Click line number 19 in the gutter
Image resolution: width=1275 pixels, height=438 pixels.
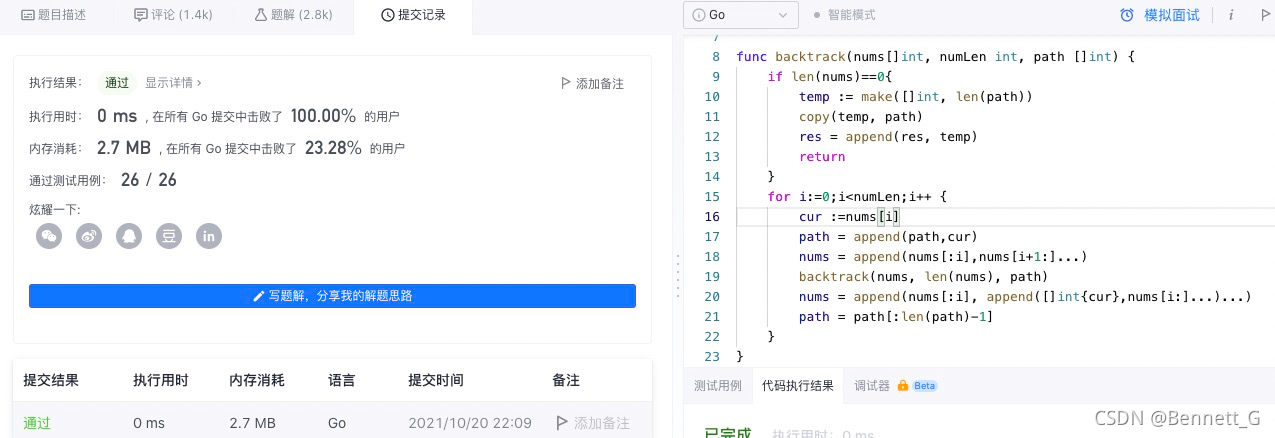click(712, 276)
